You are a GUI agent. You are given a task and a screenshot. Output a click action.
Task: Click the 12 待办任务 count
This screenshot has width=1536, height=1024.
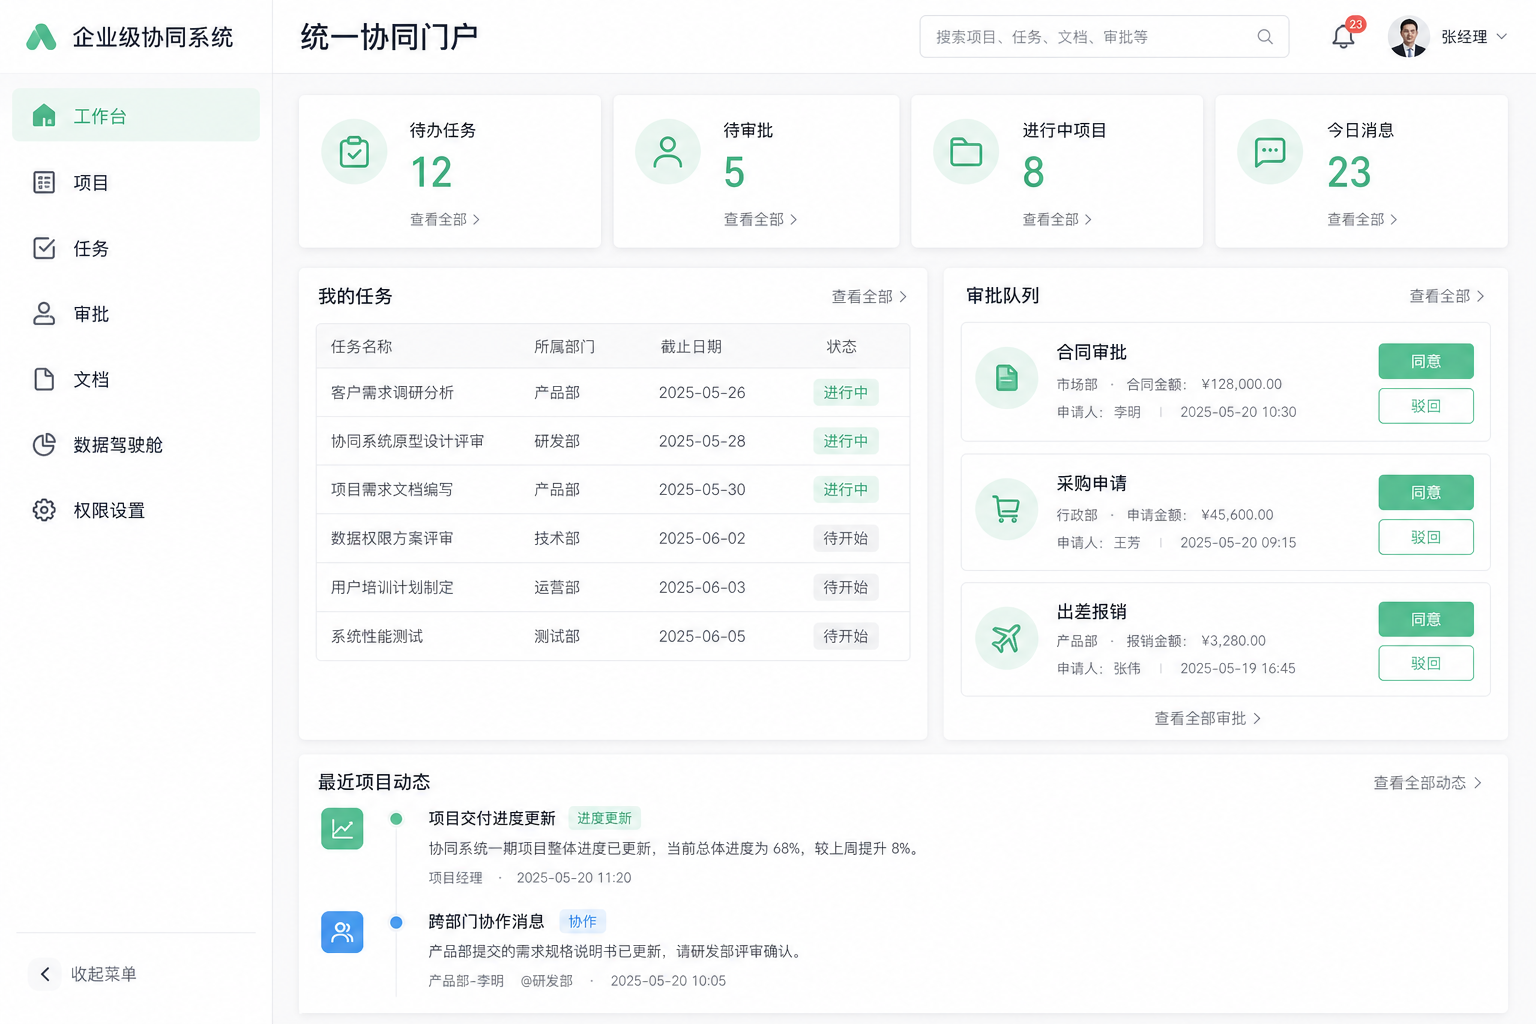pos(431,173)
